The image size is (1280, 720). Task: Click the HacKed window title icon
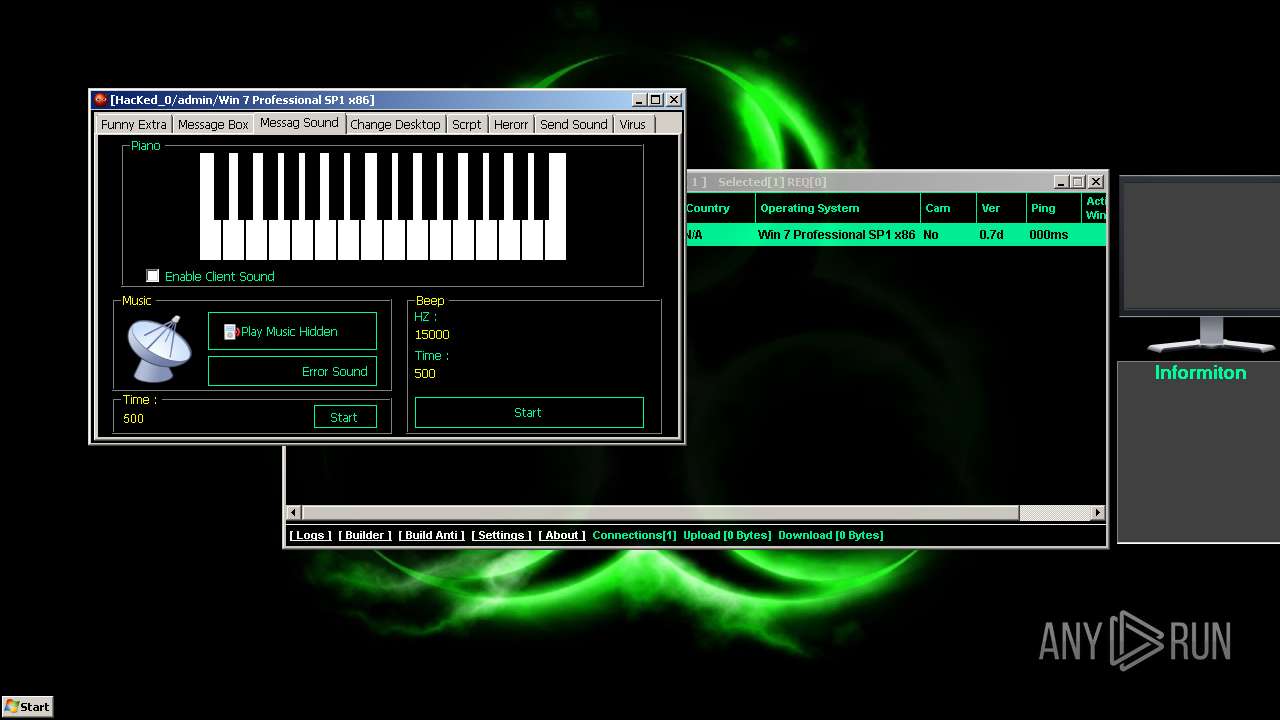pos(100,99)
